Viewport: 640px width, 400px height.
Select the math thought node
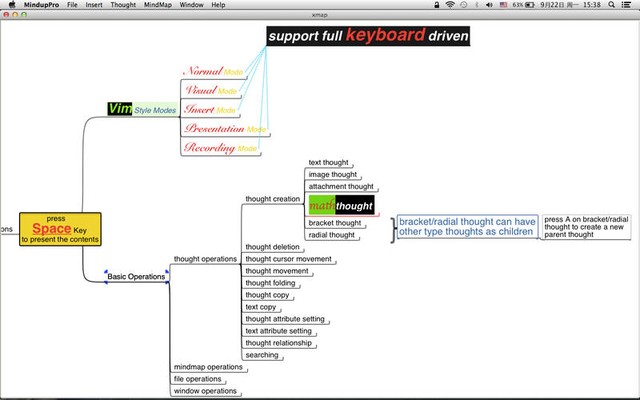[x=341, y=205]
